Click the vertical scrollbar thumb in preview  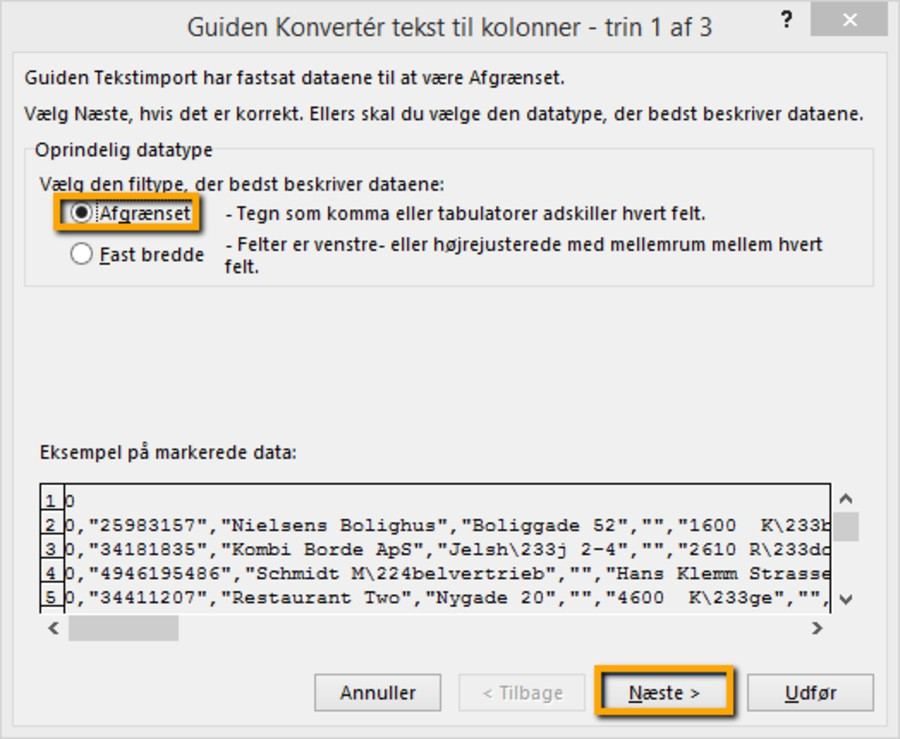pyautogui.click(x=845, y=525)
